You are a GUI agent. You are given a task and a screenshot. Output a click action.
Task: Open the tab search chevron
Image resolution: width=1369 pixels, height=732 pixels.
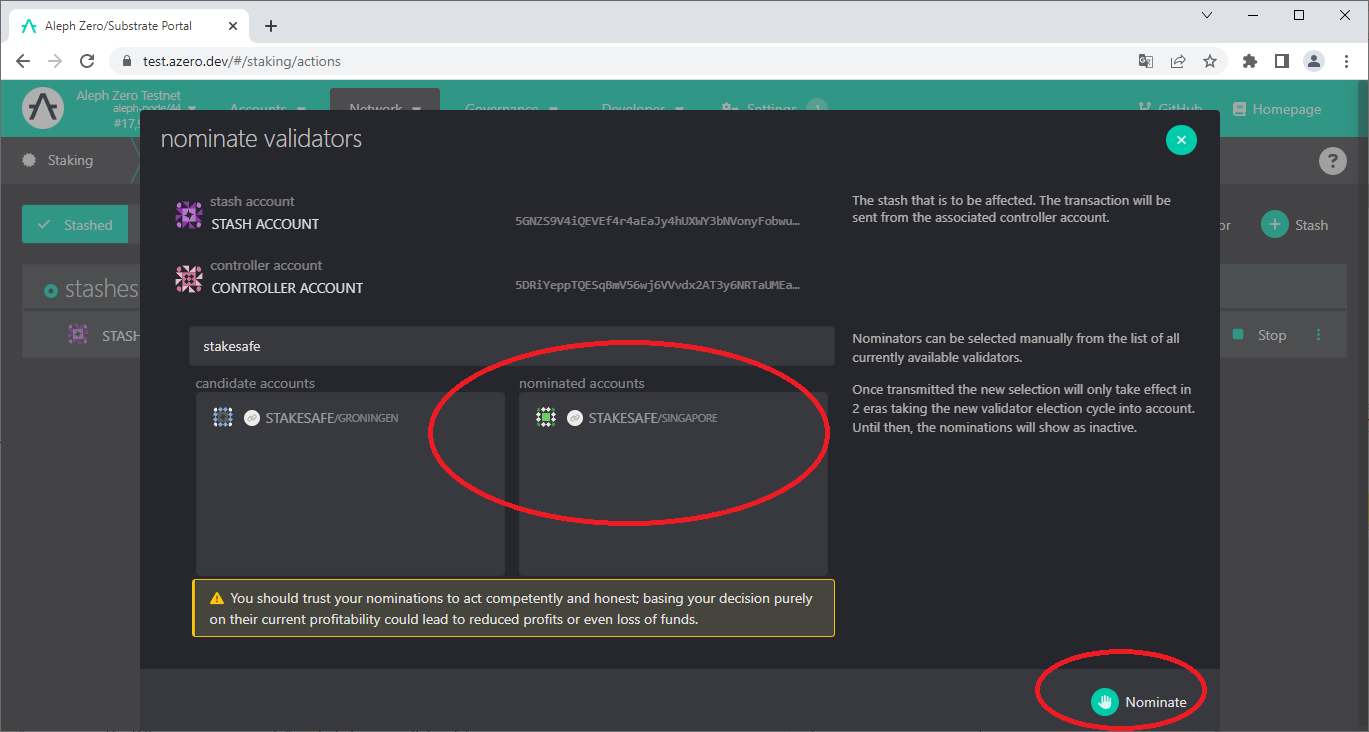click(1207, 15)
